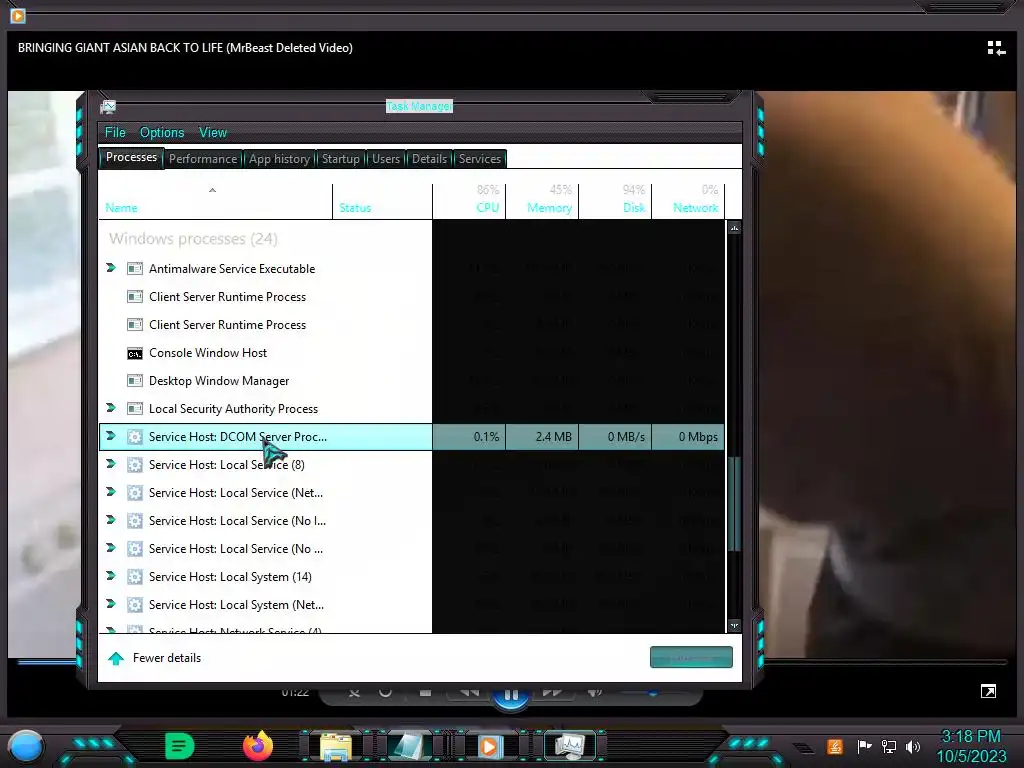Click the Task Manager title bar icon
This screenshot has width=1024, height=768.
tap(108, 106)
